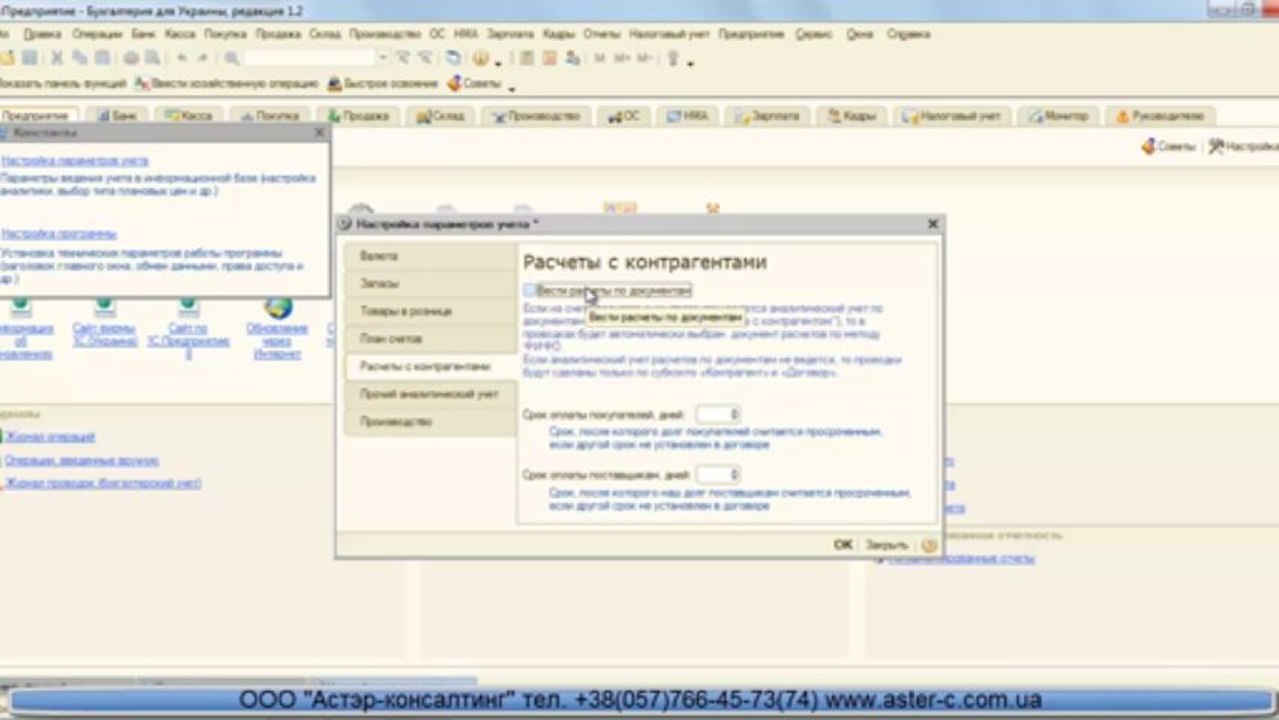Click the M+ memory button in toolbar
The image size is (1279, 720).
click(x=622, y=58)
